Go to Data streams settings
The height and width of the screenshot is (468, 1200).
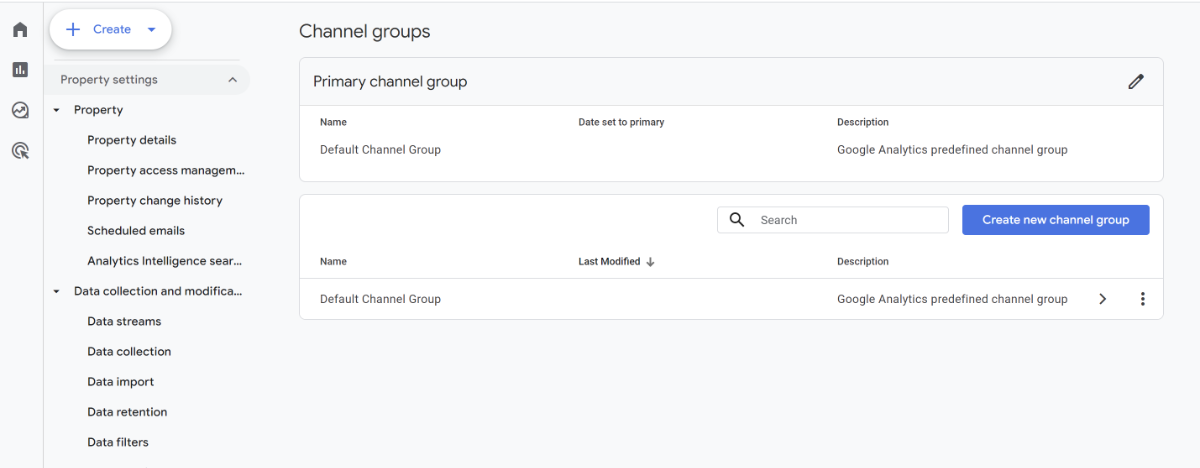[124, 322]
